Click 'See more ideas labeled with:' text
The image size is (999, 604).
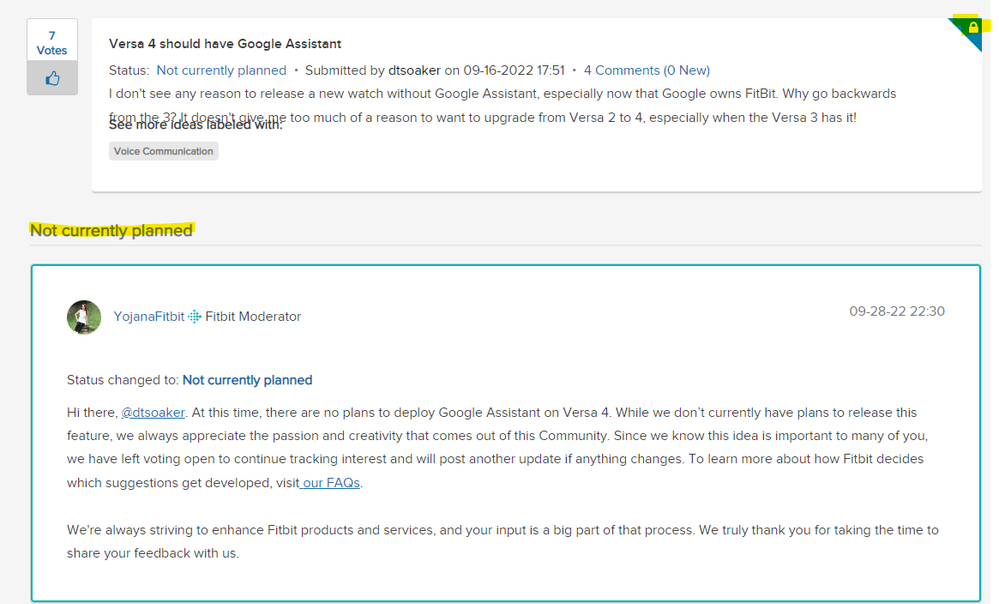pos(196,125)
